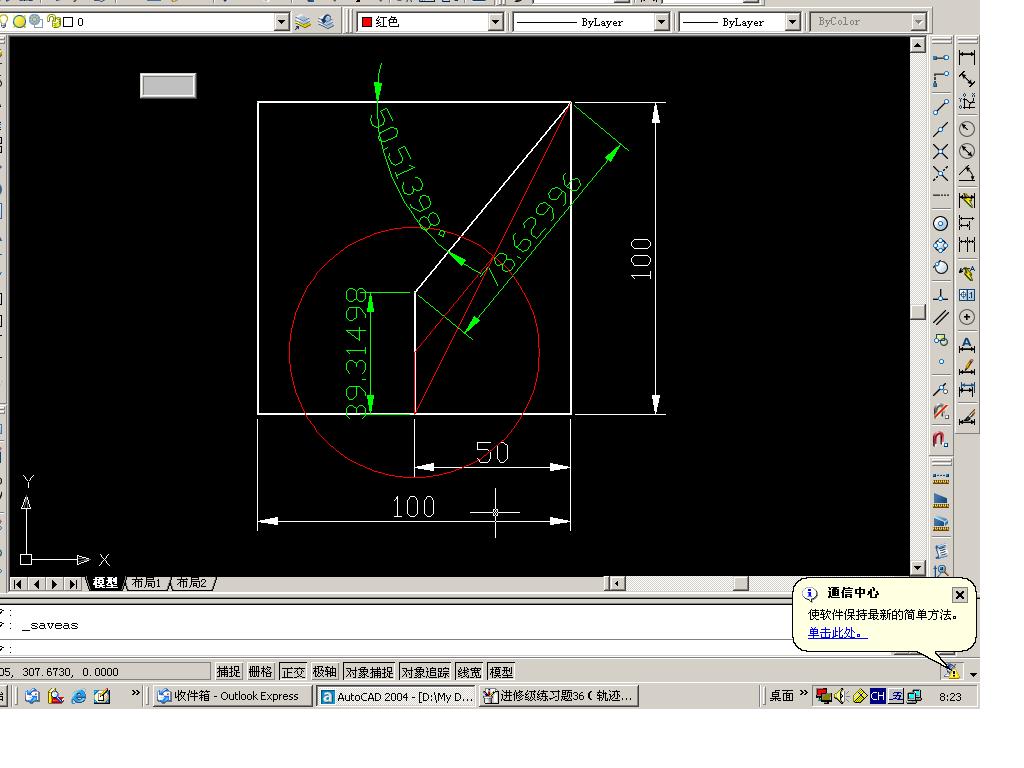
Task: Click the Layer Previous icon
Action: pyautogui.click(x=325, y=22)
